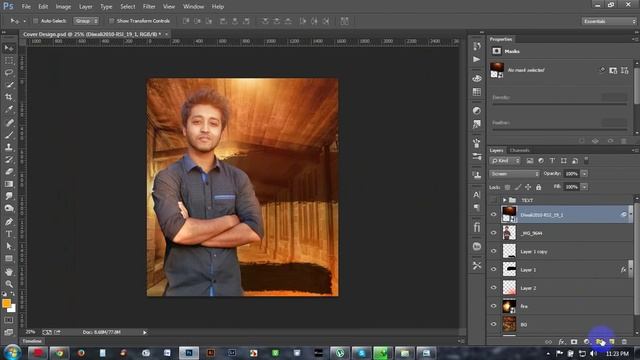This screenshot has width=640, height=360.
Task: Open the Window menu
Action: pos(193,7)
